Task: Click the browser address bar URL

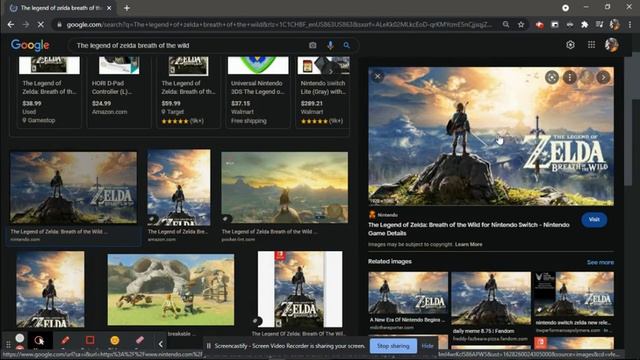Action: coord(280,25)
